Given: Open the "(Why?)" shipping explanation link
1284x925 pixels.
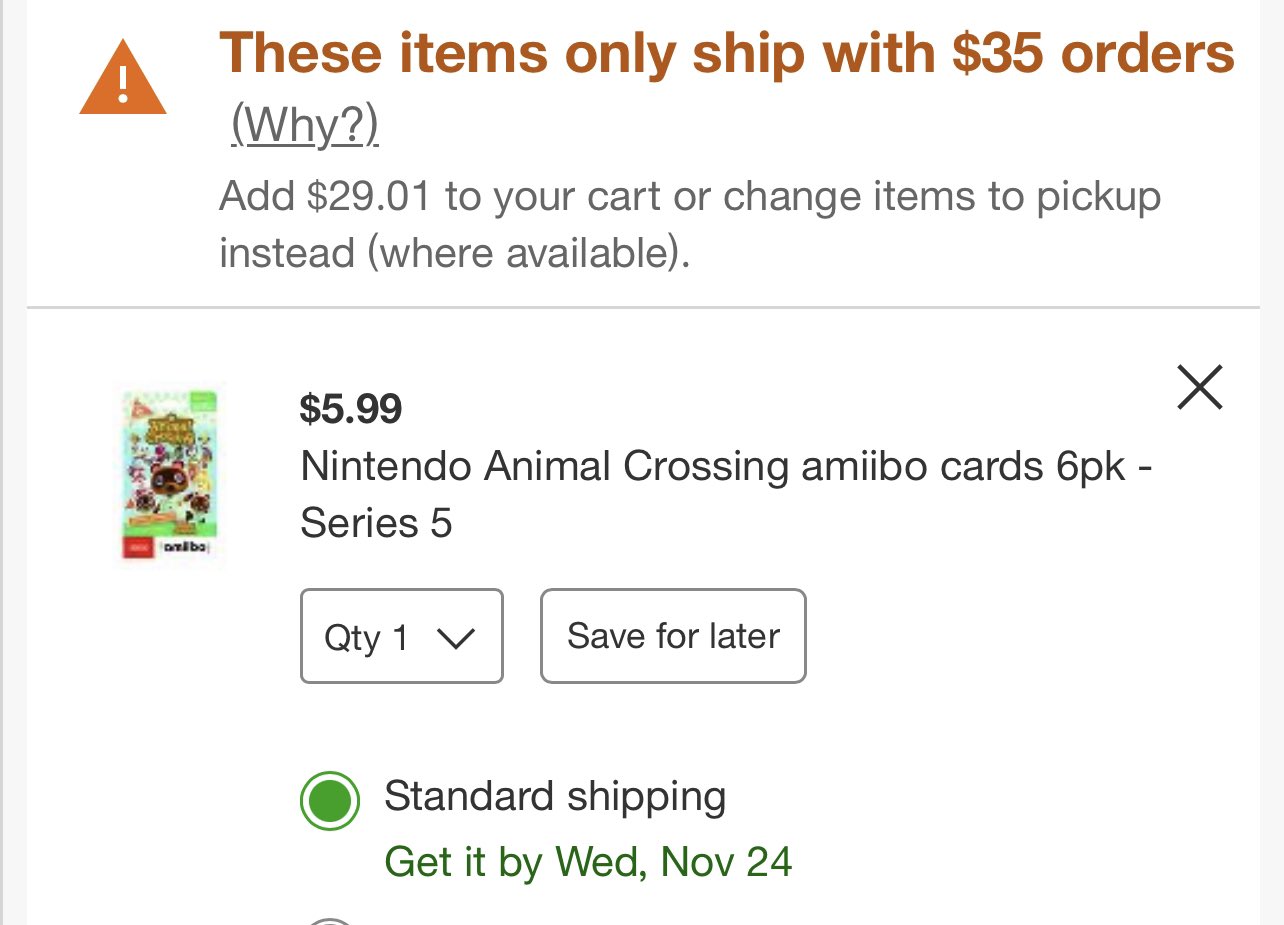Looking at the screenshot, I should pyautogui.click(x=304, y=125).
